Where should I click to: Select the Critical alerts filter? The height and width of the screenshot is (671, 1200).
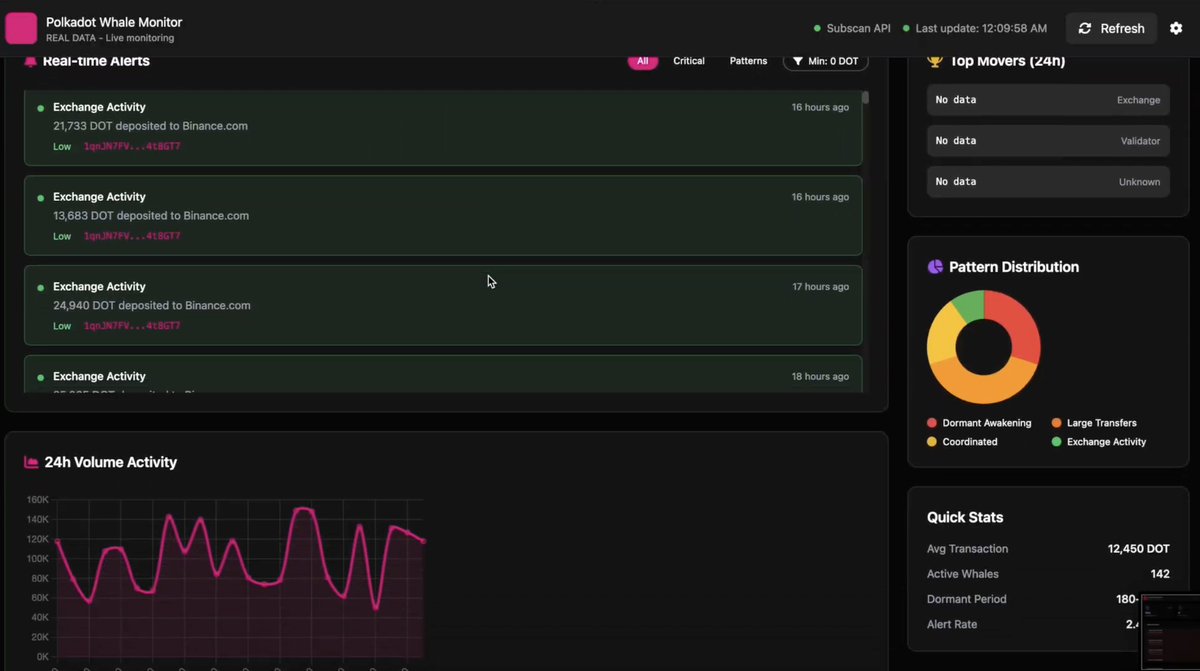689,61
